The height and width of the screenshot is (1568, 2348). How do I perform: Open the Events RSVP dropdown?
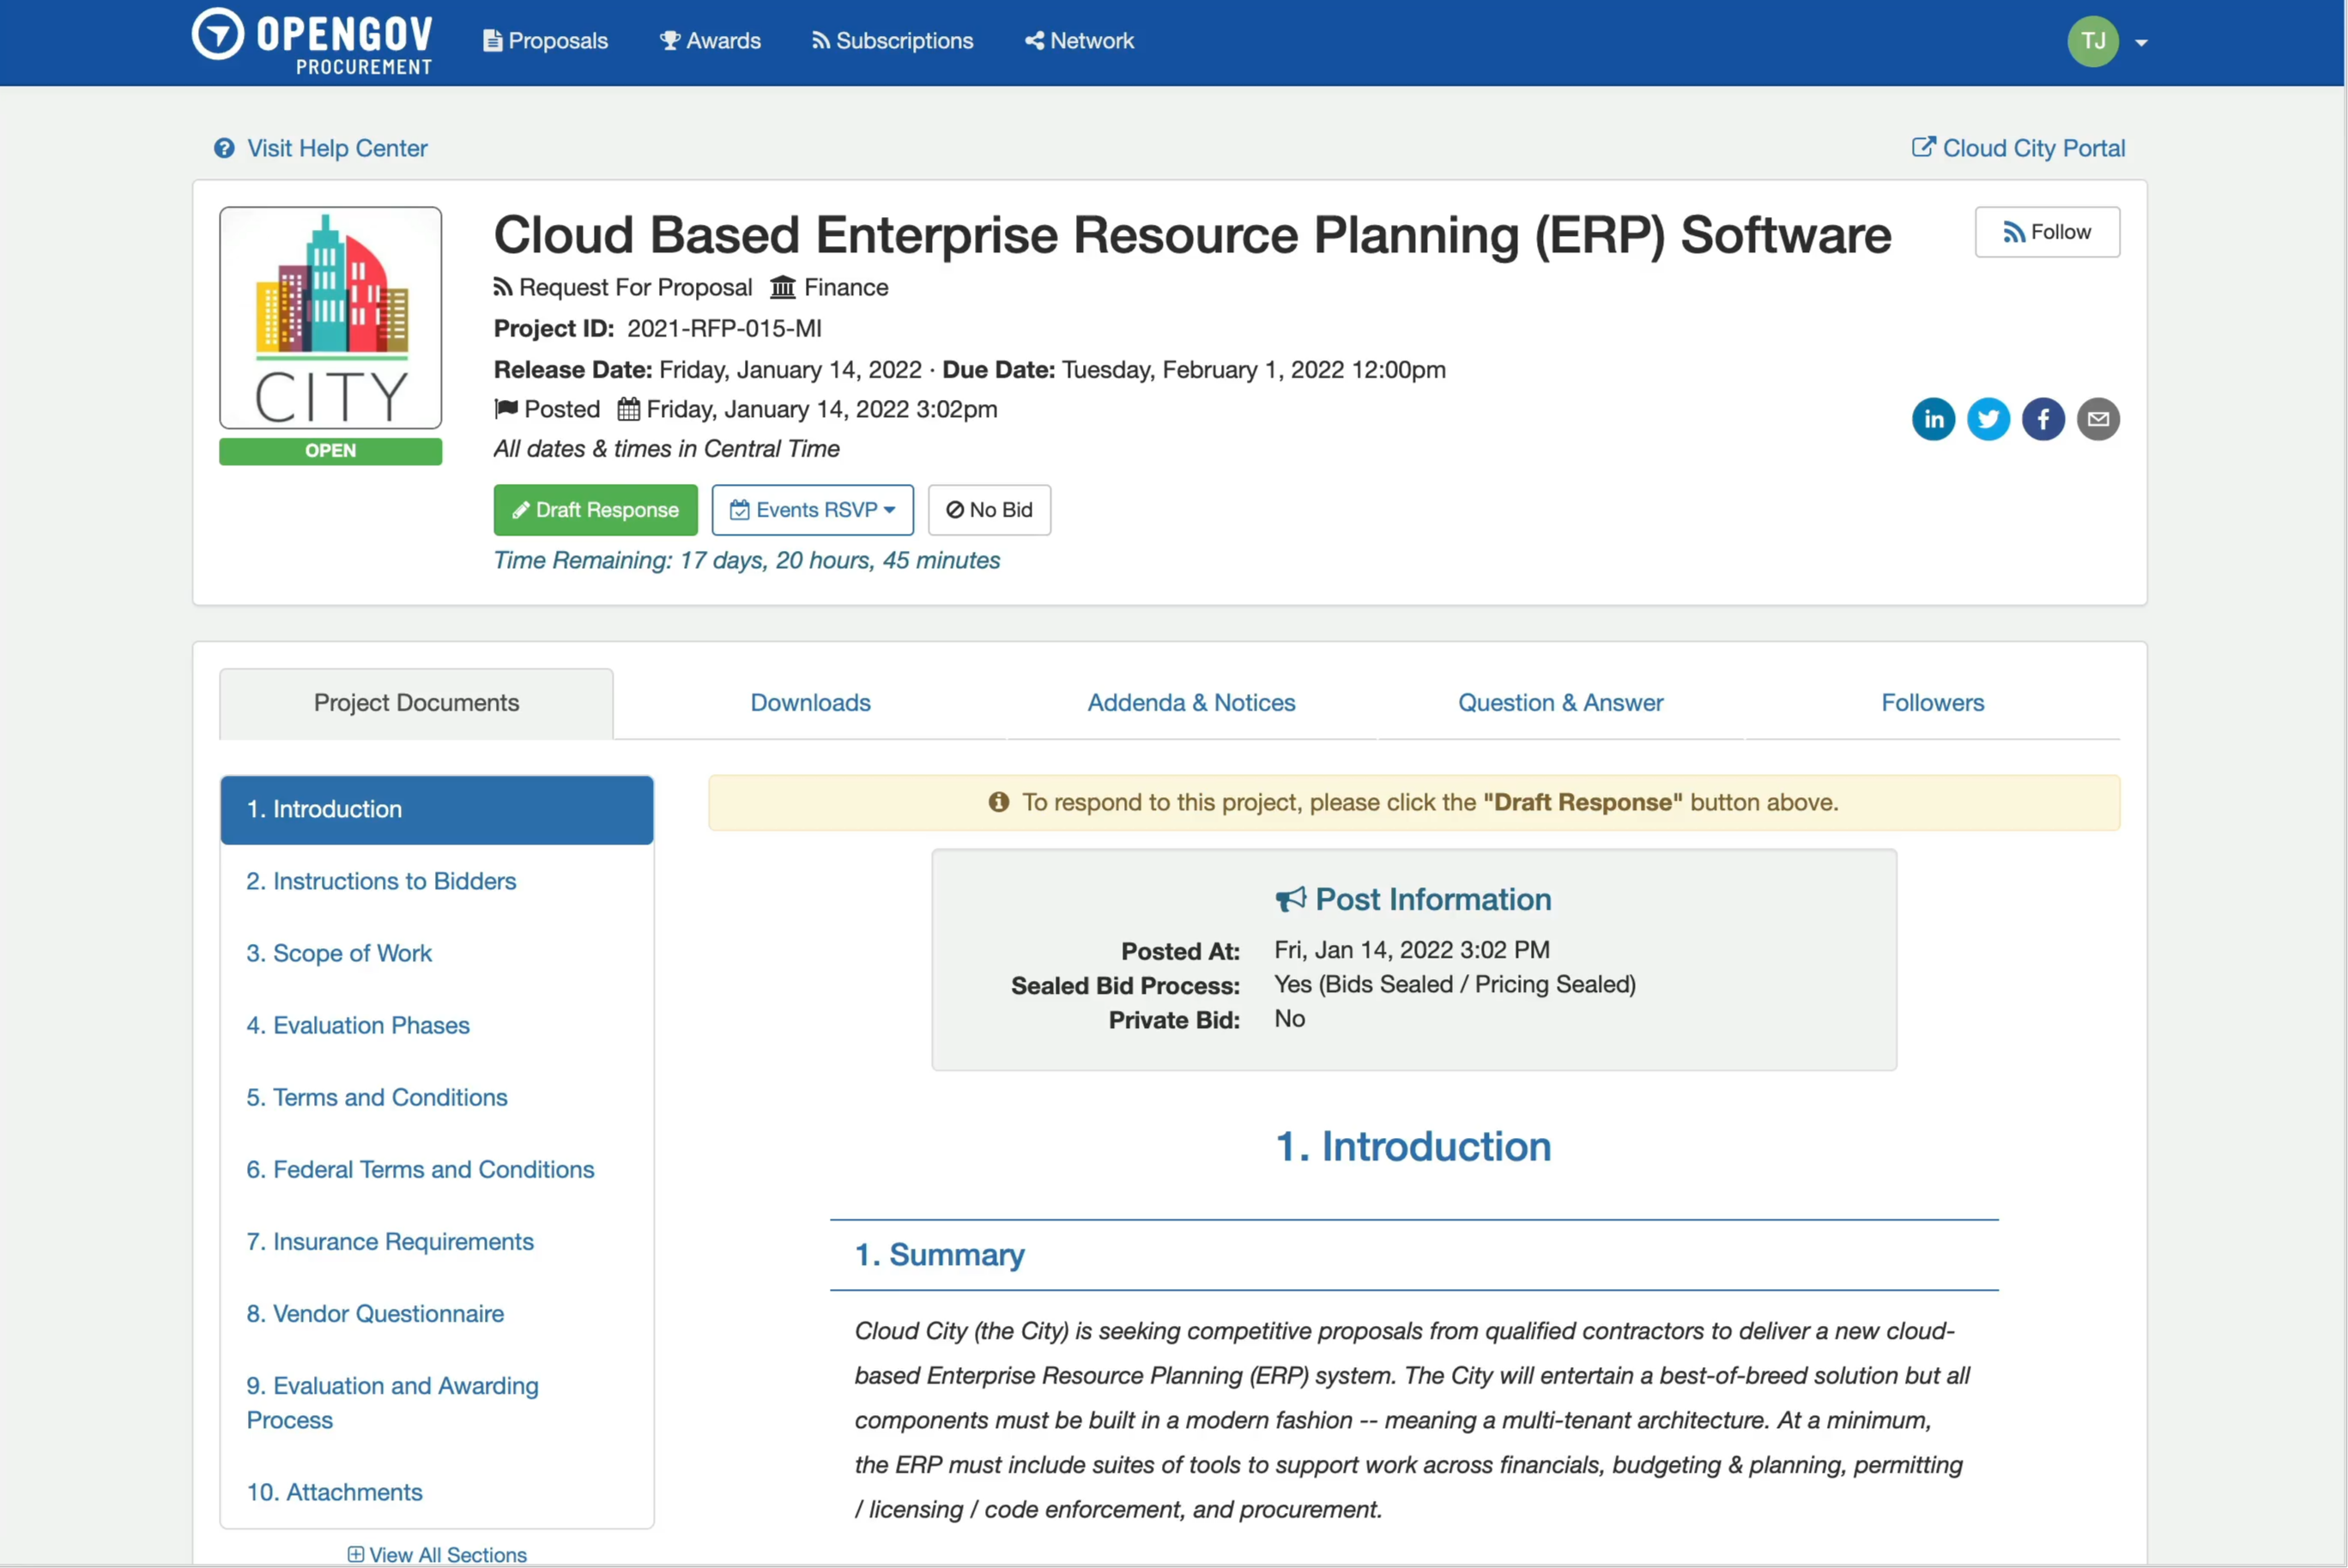(812, 510)
